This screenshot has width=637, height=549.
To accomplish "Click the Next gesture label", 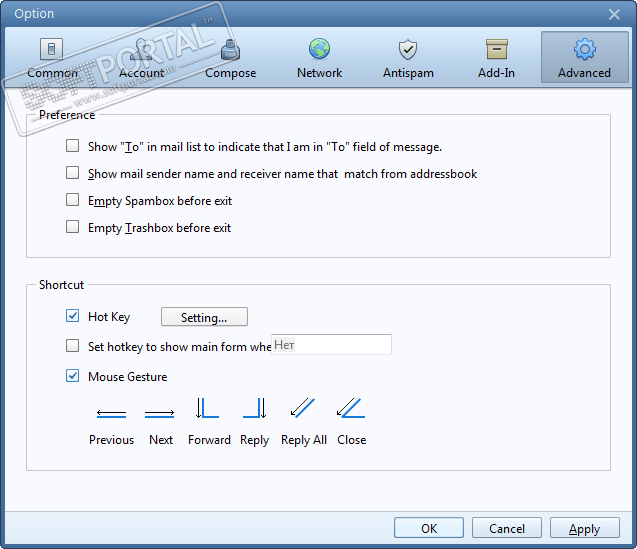I will coord(161,440).
